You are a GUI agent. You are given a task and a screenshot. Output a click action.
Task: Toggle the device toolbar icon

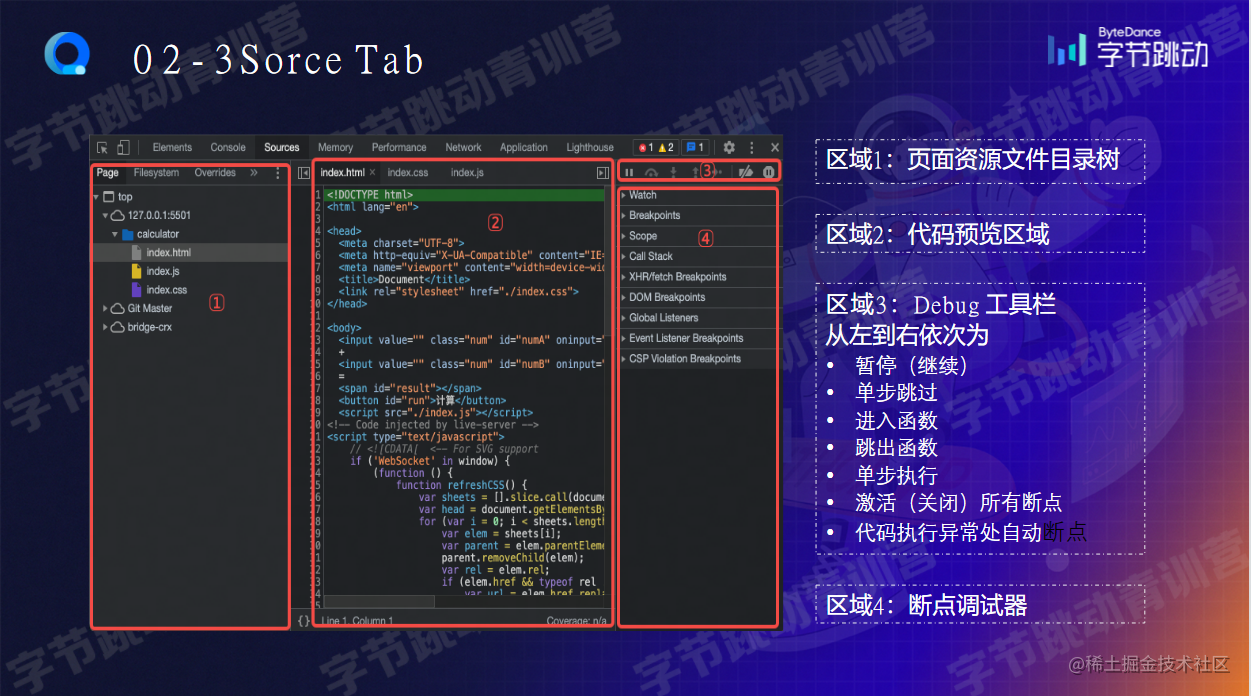coord(123,147)
